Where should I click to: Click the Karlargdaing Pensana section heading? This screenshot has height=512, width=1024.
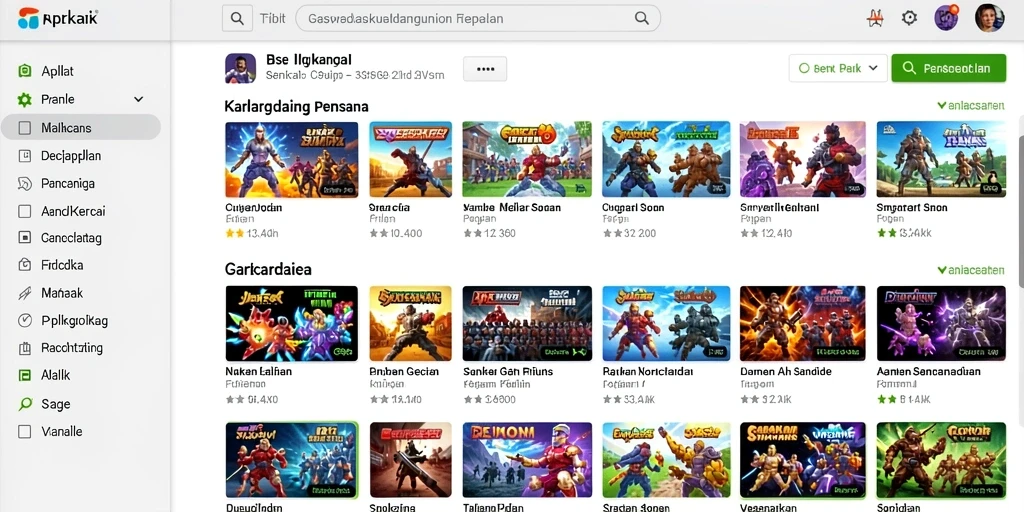coord(296,106)
